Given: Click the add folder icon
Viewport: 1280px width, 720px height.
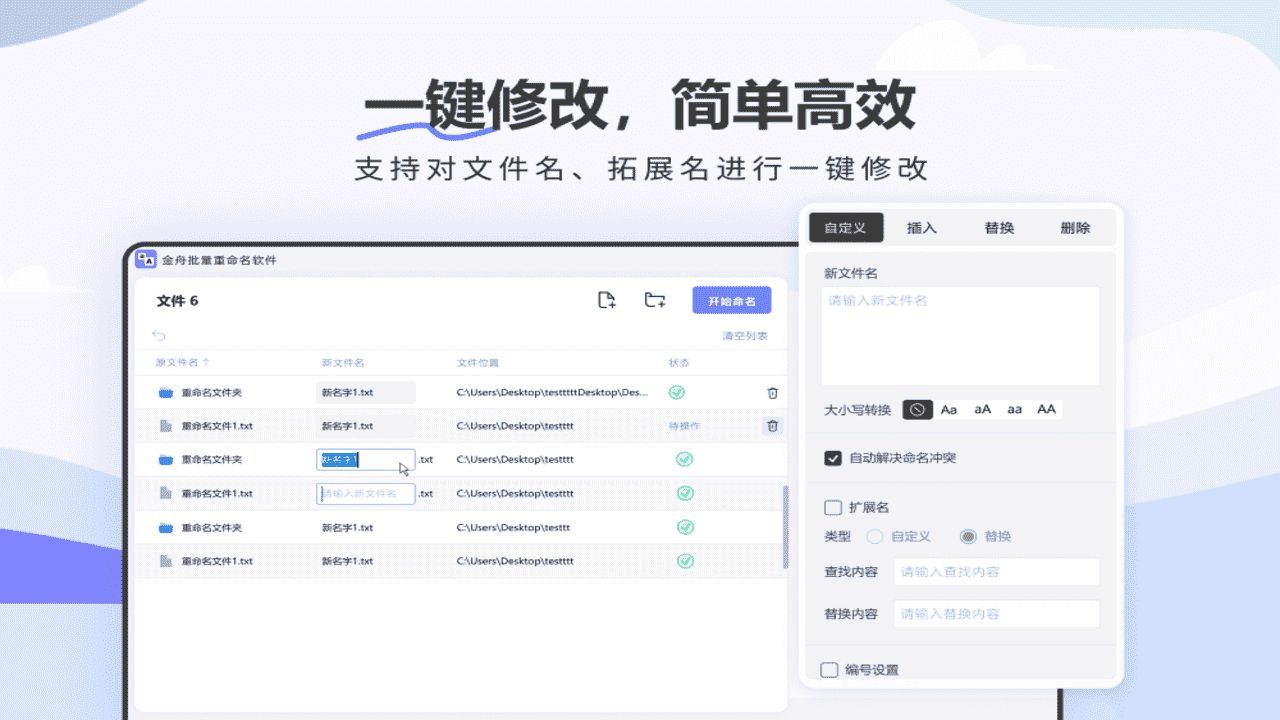Looking at the screenshot, I should pos(654,300).
